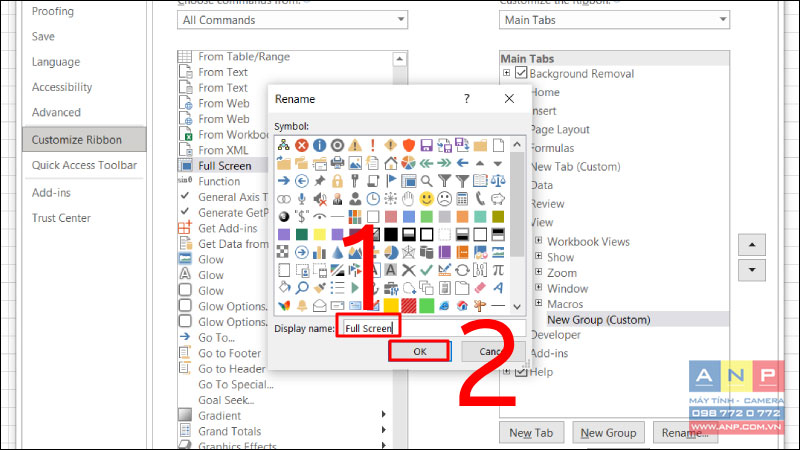The image size is (800, 450).
Task: Toggle the Background Removal checkbox
Action: click(521, 73)
